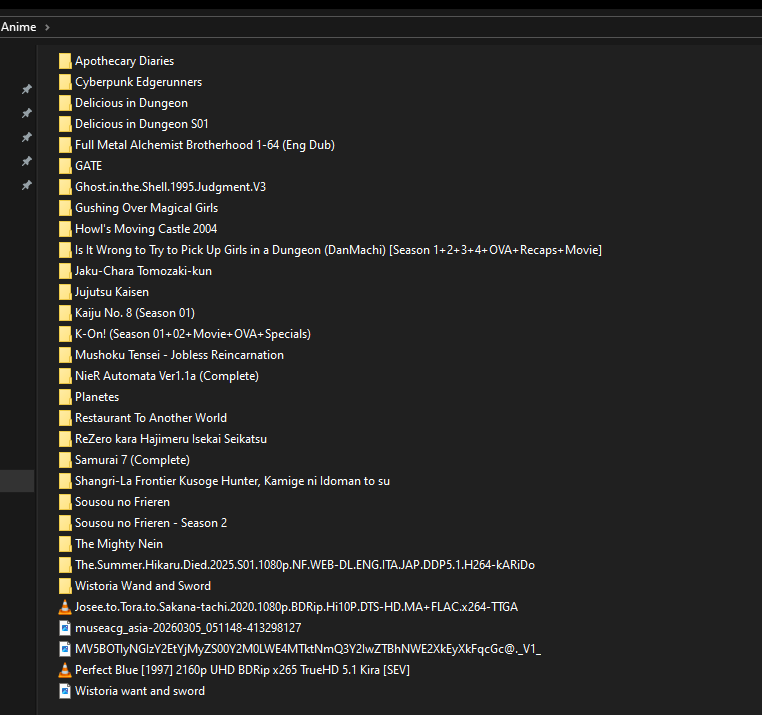Click the image icon for Wistoria want and sword
This screenshot has width=762, height=715.
65,691
